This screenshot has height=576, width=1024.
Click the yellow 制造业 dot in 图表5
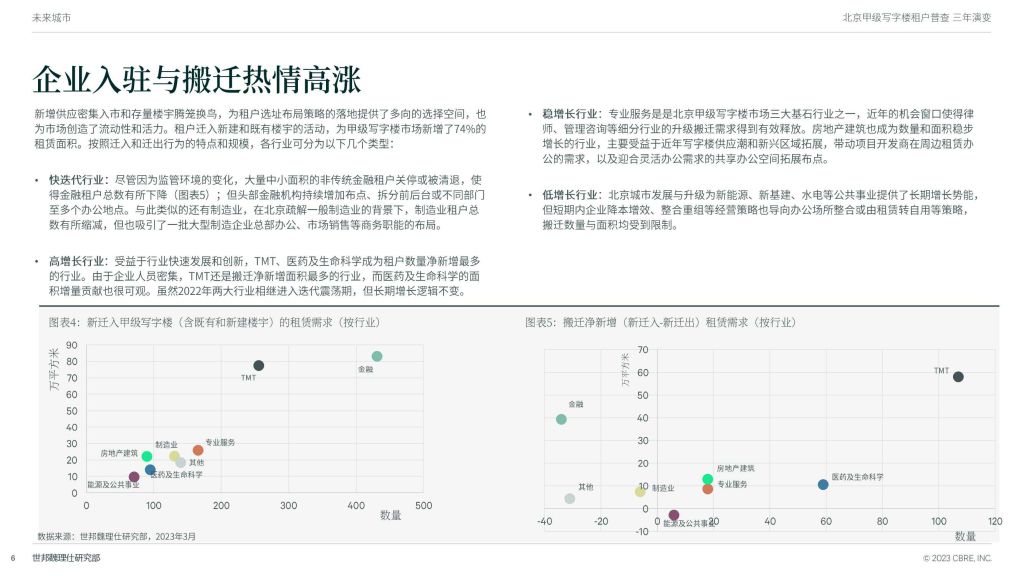[x=640, y=491]
